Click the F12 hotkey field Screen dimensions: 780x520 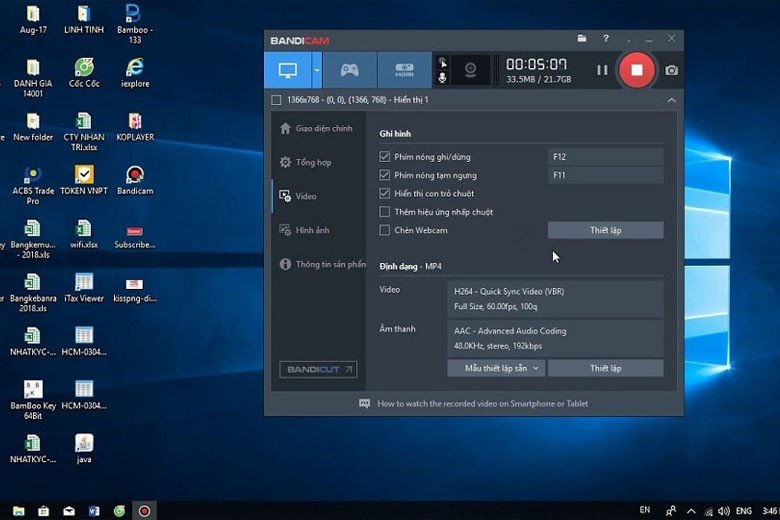(605, 157)
